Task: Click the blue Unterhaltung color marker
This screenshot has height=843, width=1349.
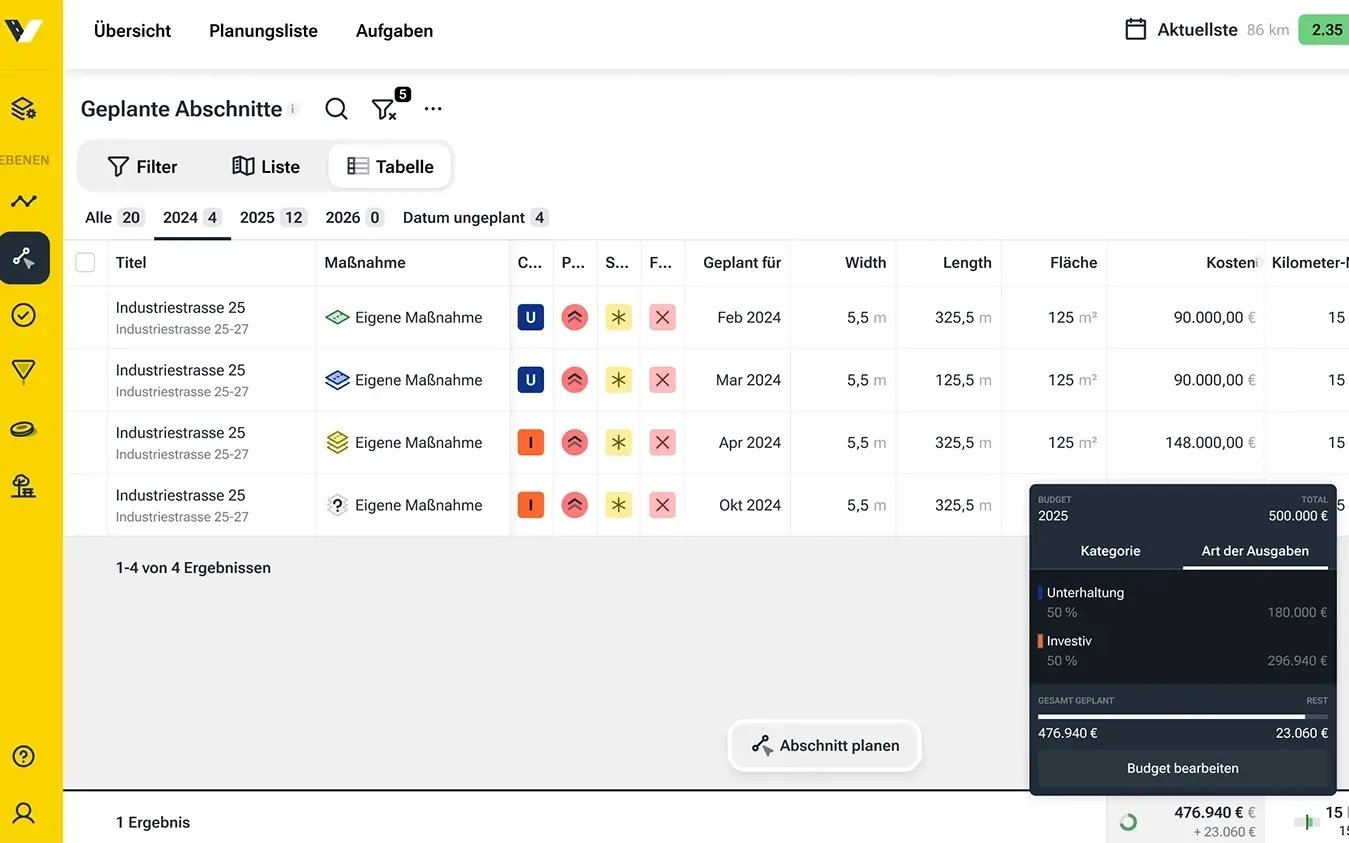Action: tap(1040, 592)
